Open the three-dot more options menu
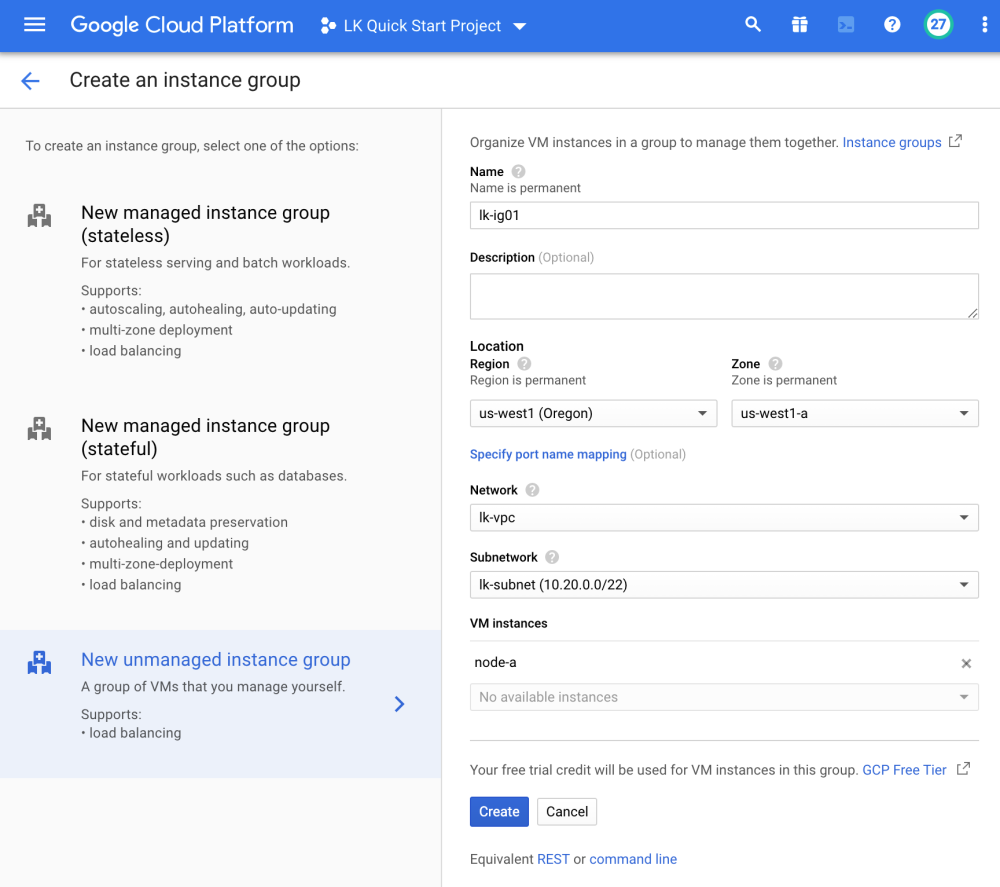The image size is (1000, 887). click(x=984, y=25)
